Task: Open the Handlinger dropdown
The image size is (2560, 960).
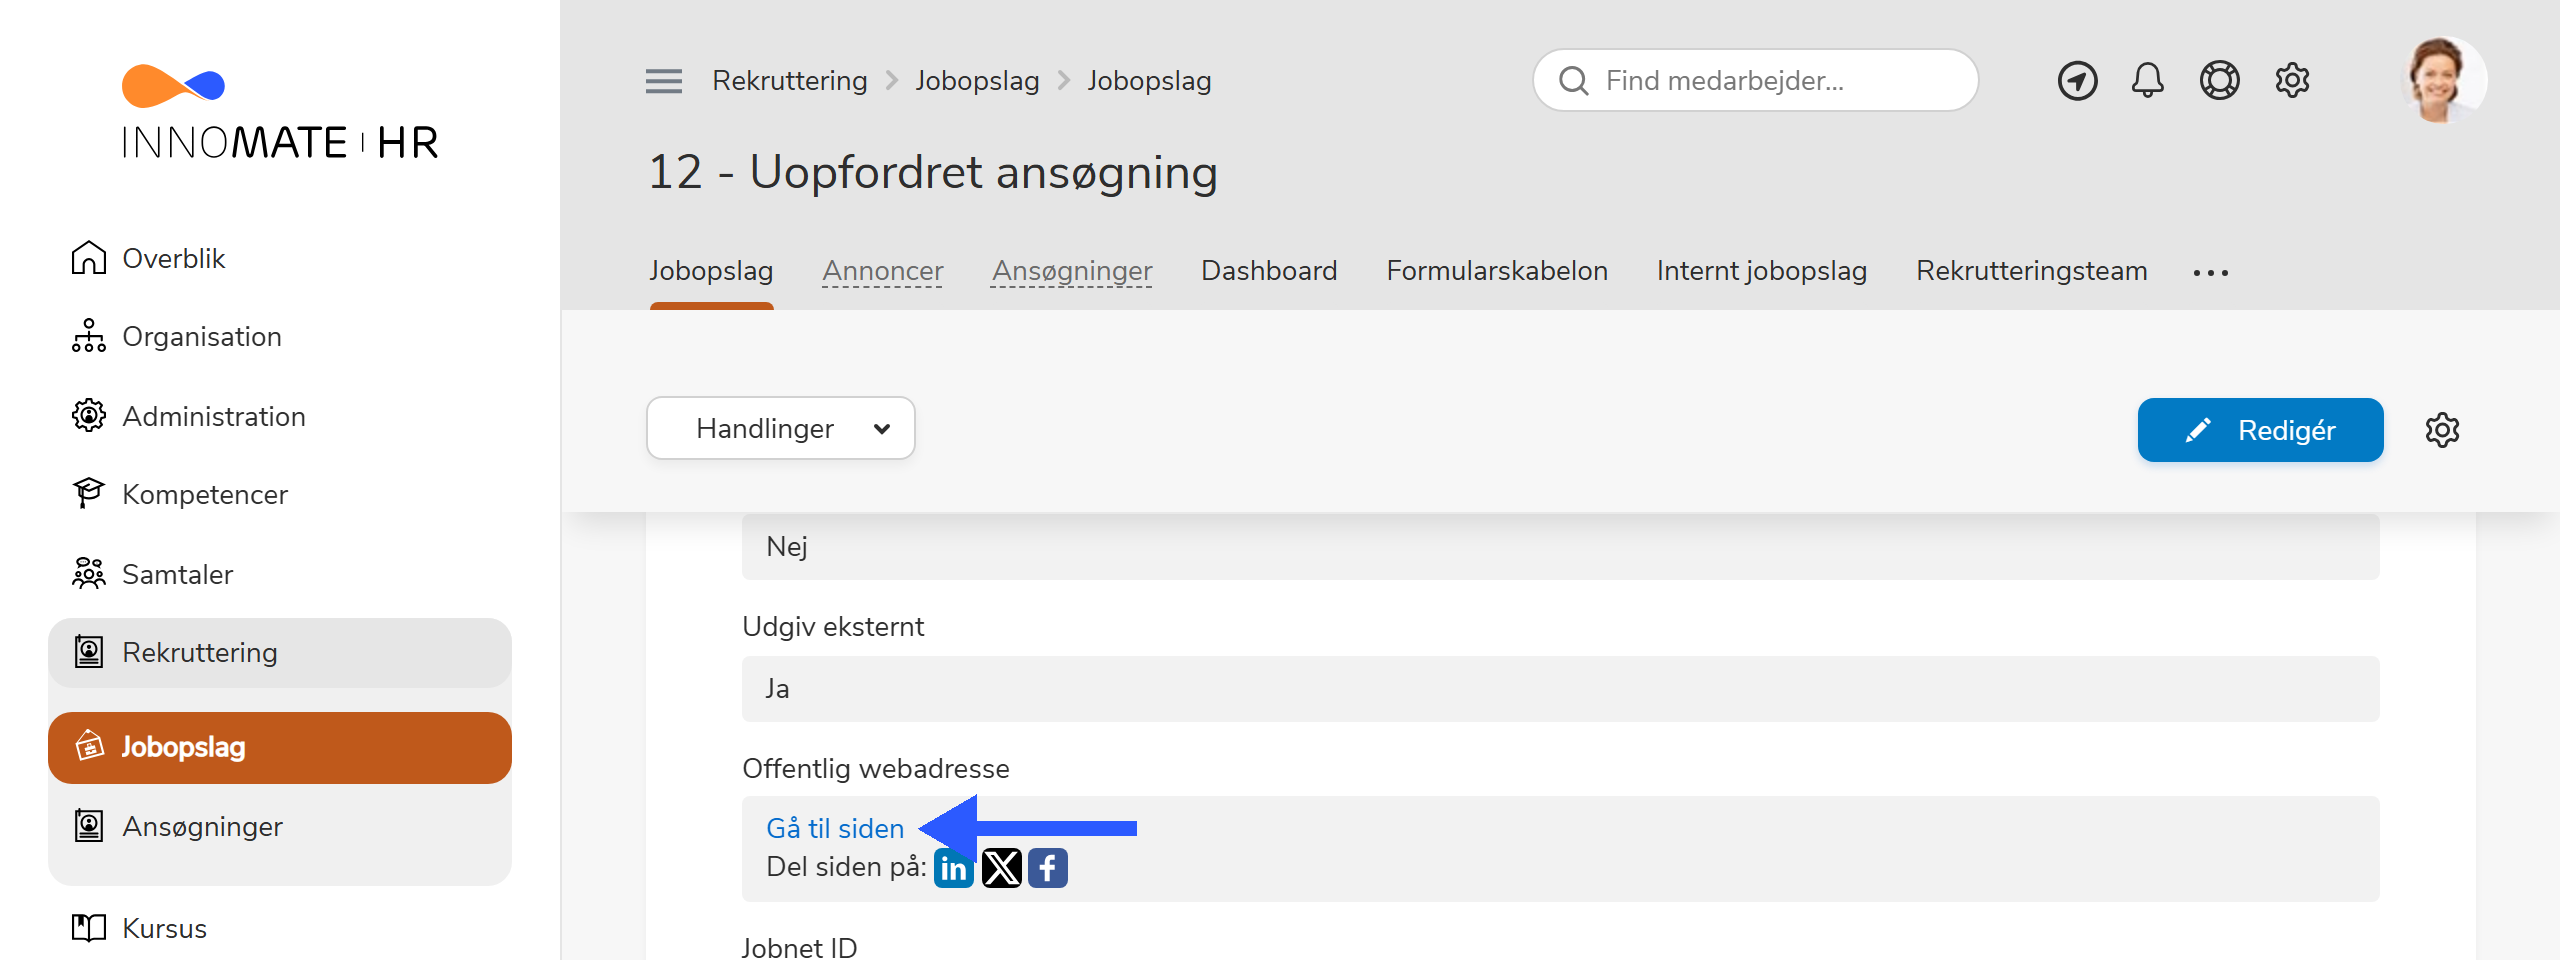Action: (781, 428)
